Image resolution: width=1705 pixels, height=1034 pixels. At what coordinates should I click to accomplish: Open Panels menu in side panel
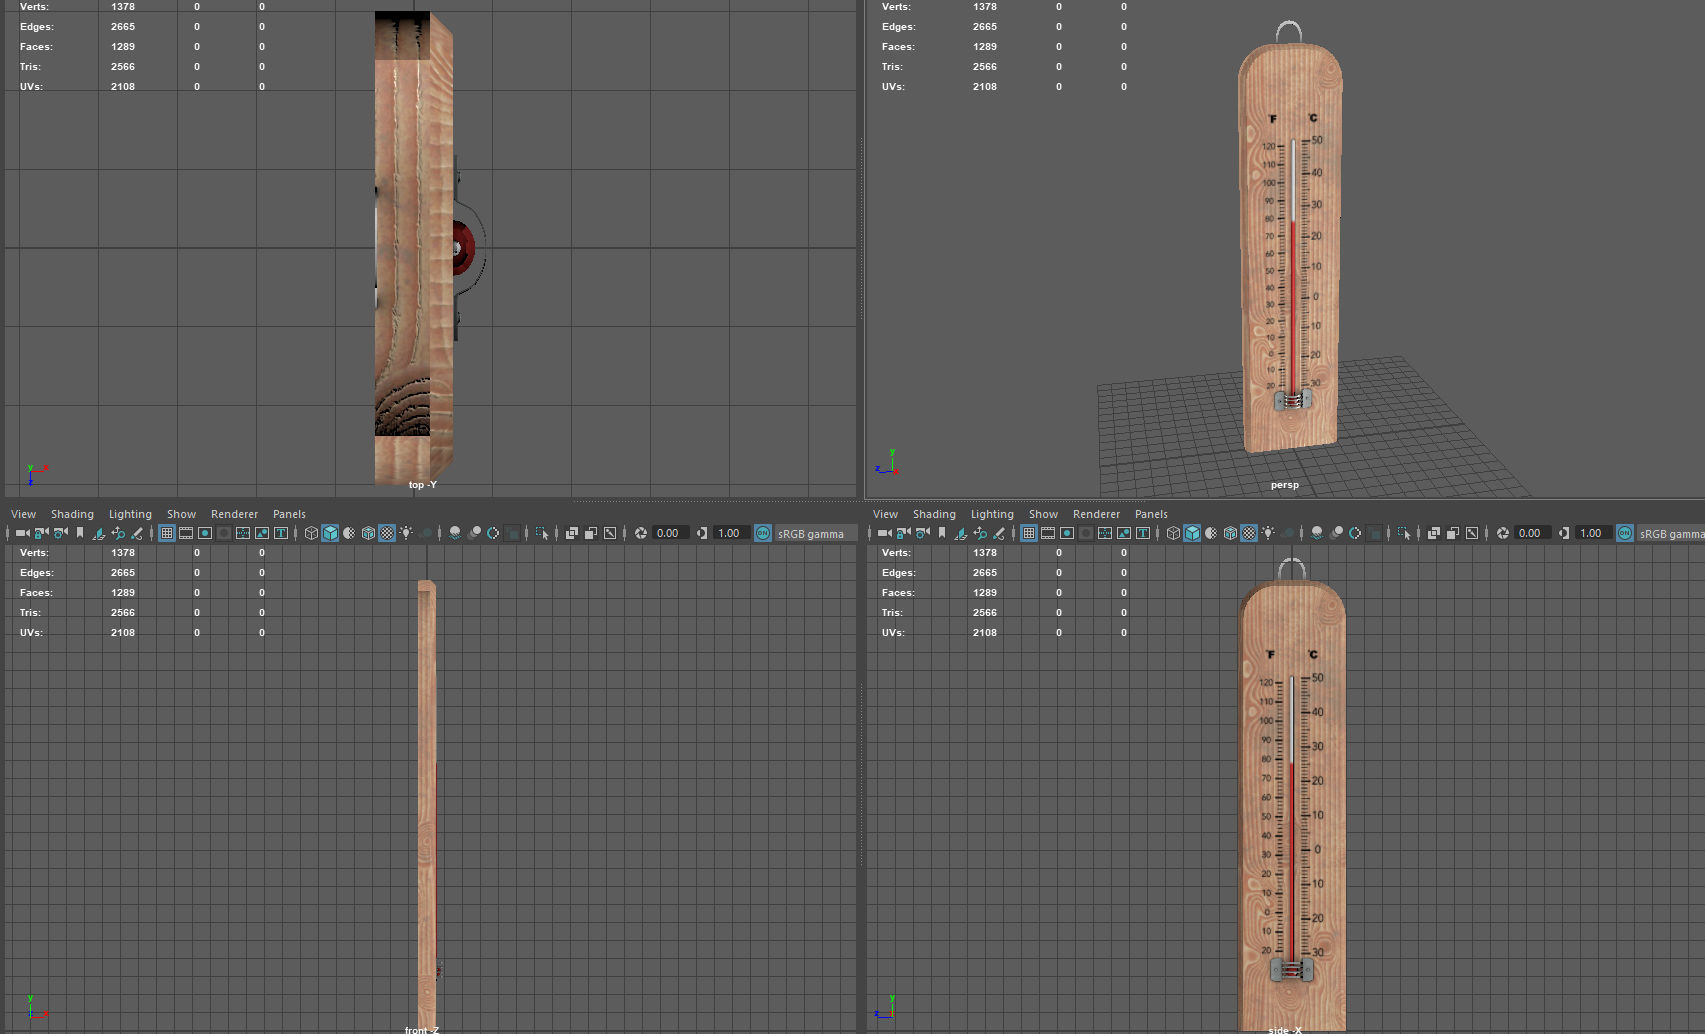(1151, 514)
